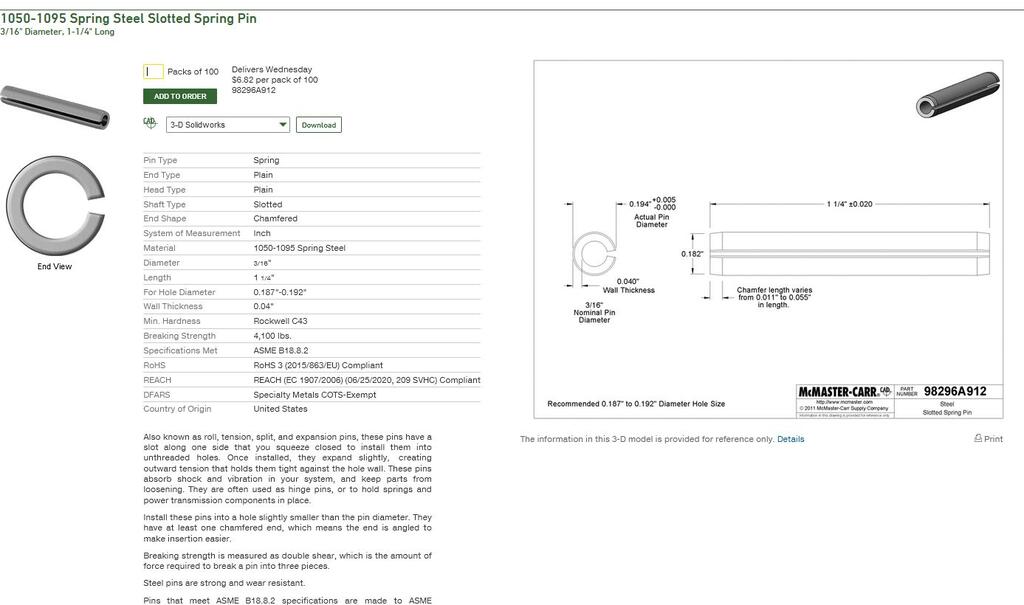Click the product title heading

(129, 18)
